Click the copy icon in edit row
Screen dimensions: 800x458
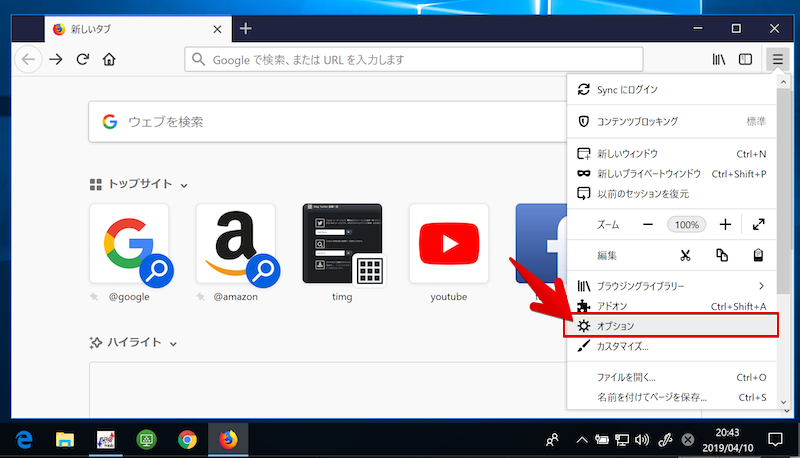pos(722,255)
